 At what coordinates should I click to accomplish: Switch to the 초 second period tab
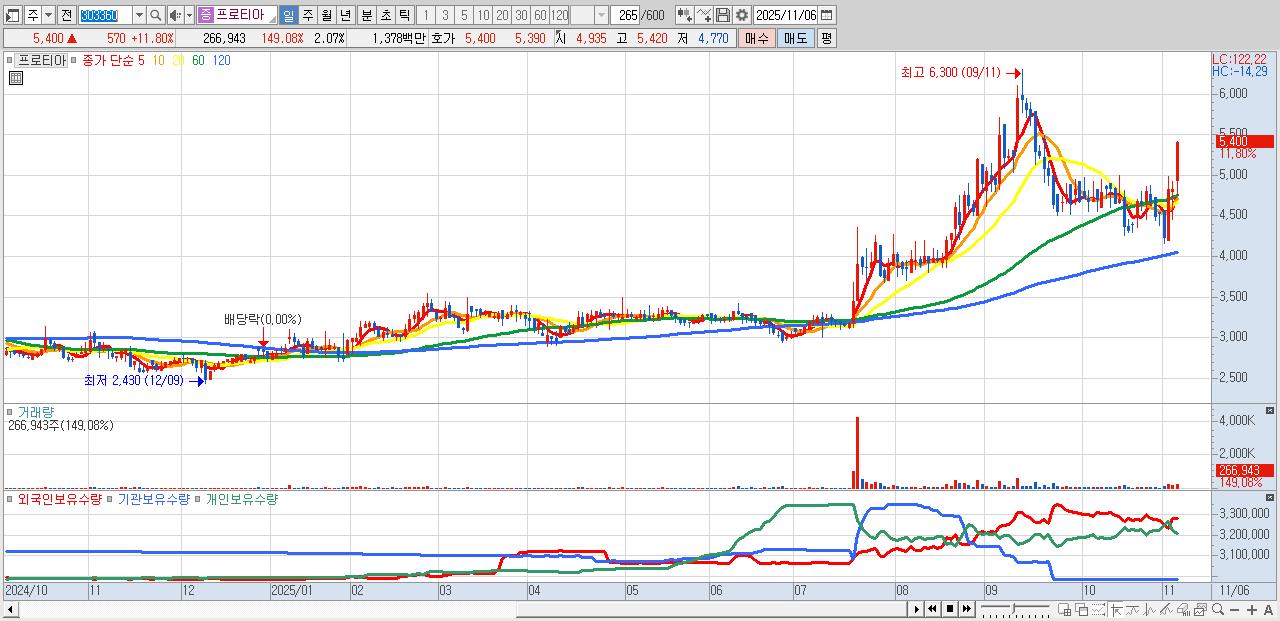pyautogui.click(x=385, y=15)
